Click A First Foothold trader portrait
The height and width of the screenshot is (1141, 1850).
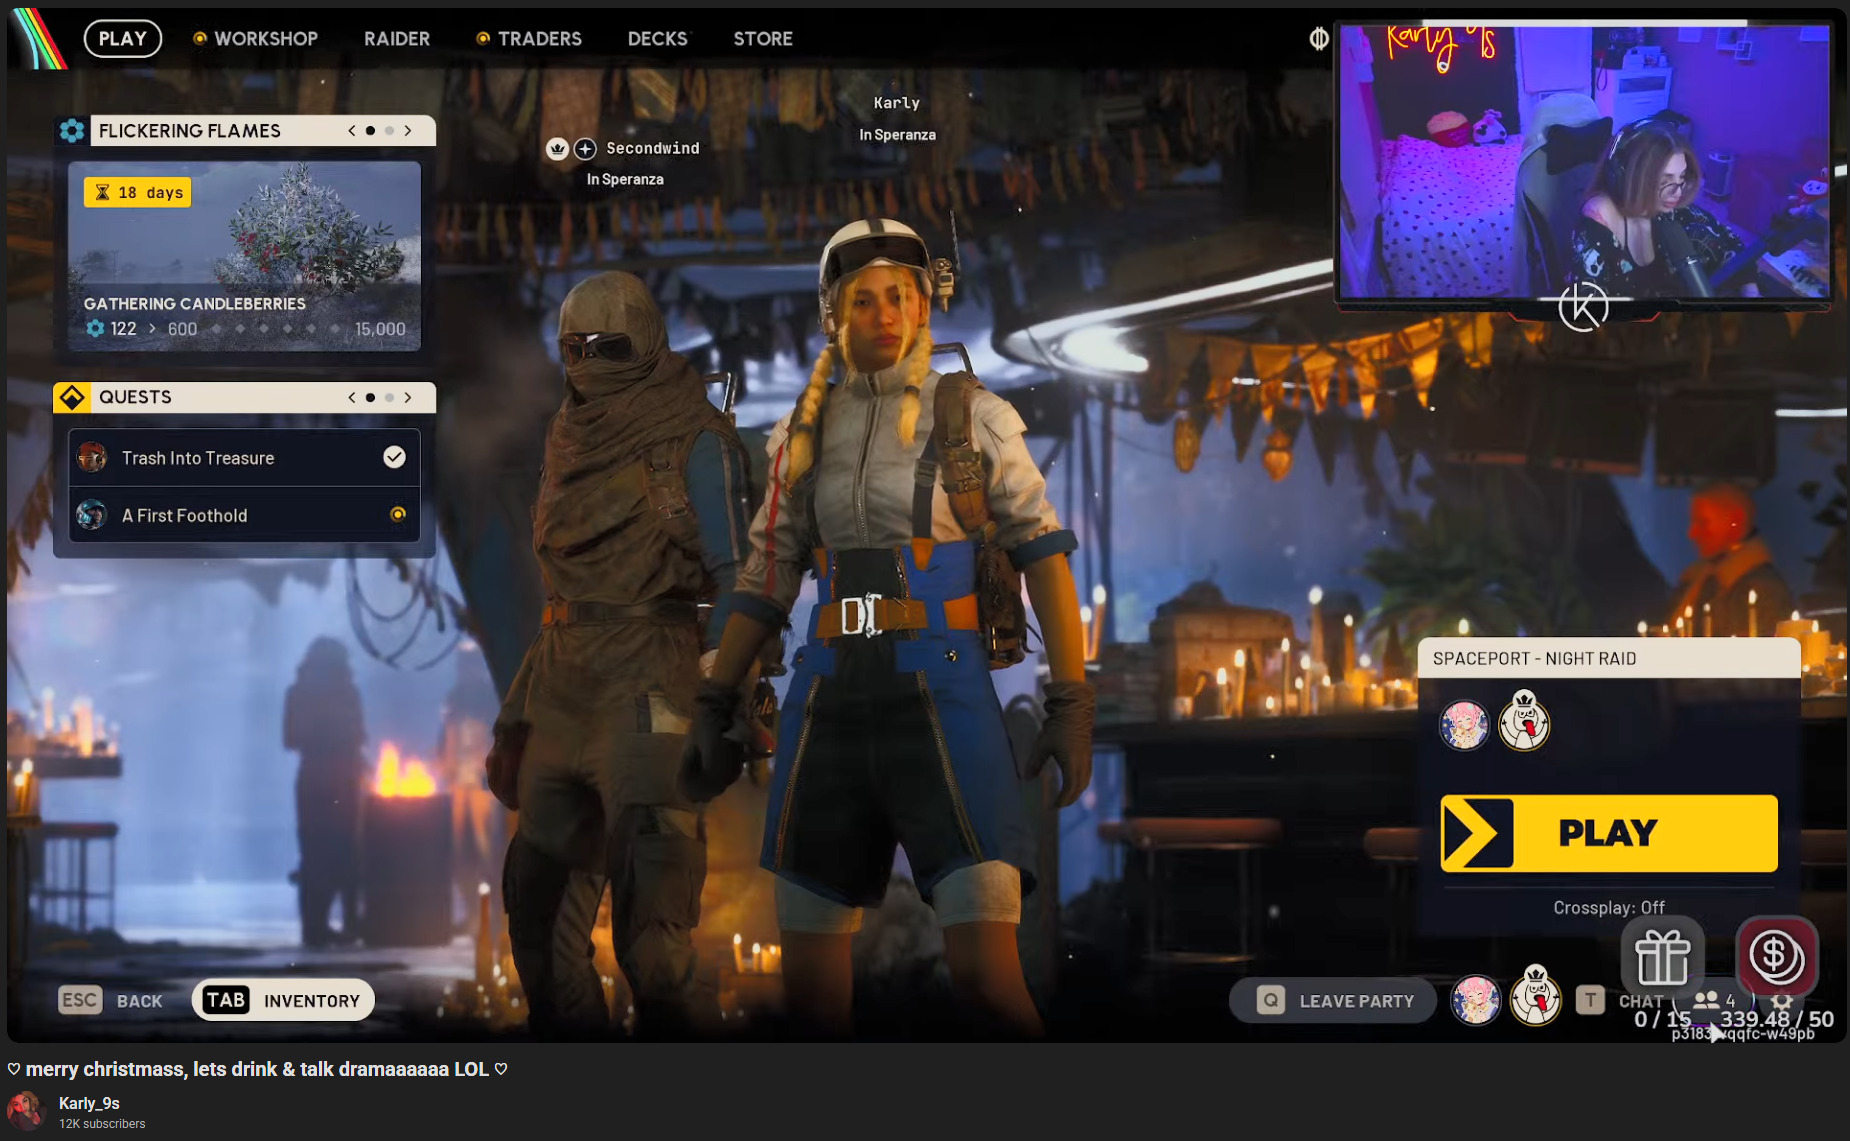[x=92, y=515]
